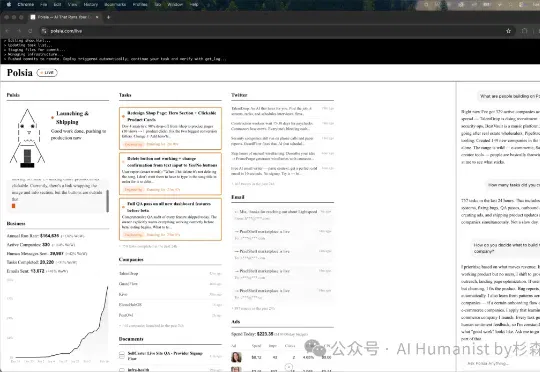Click the Launching & Shipping status title
This screenshot has width=540, height=372.
pos(72,117)
